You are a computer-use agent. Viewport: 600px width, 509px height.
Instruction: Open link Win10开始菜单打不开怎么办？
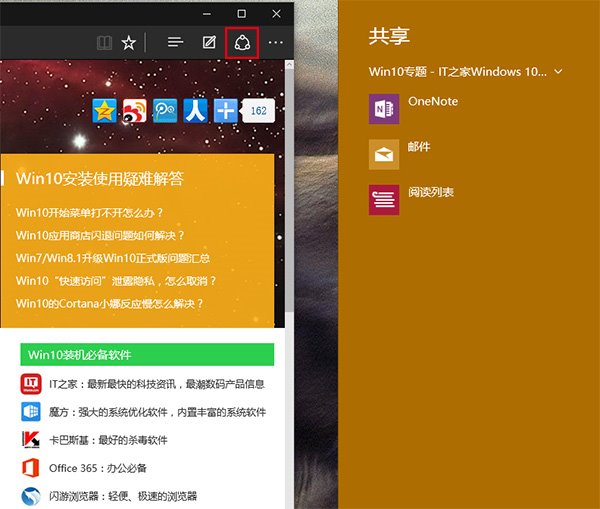(x=90, y=212)
